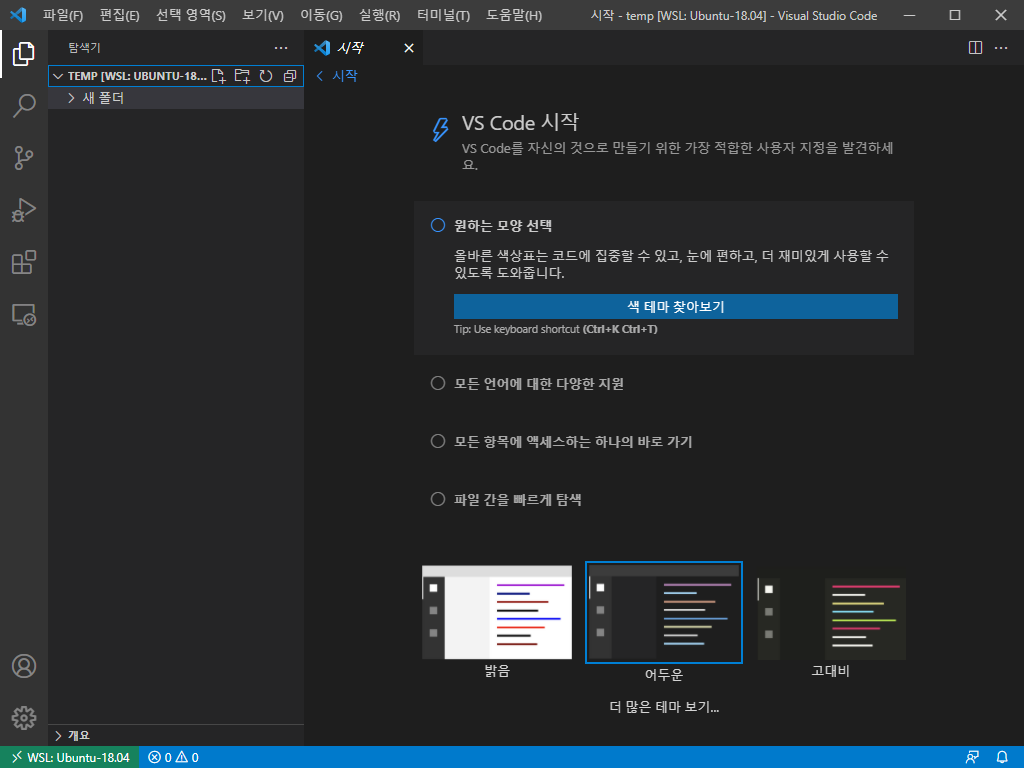
Task: Open the Explorer view in activity bar
Action: [x=24, y=54]
